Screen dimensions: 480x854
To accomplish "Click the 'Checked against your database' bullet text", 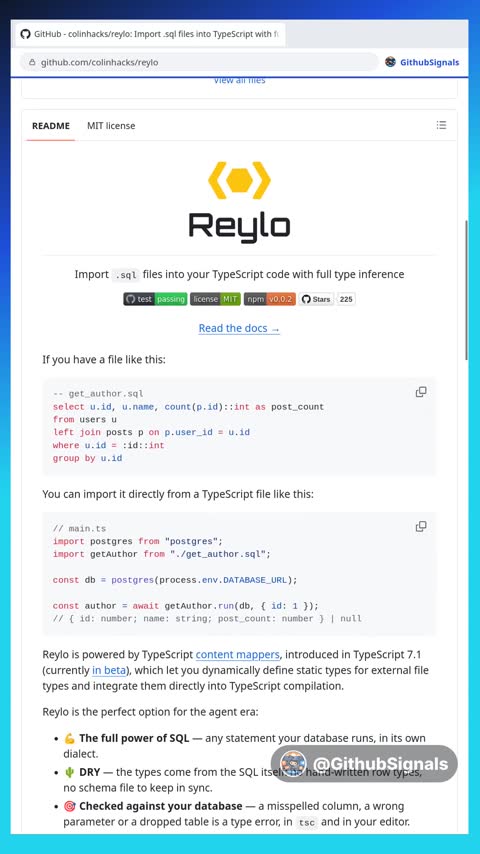I will (161, 806).
